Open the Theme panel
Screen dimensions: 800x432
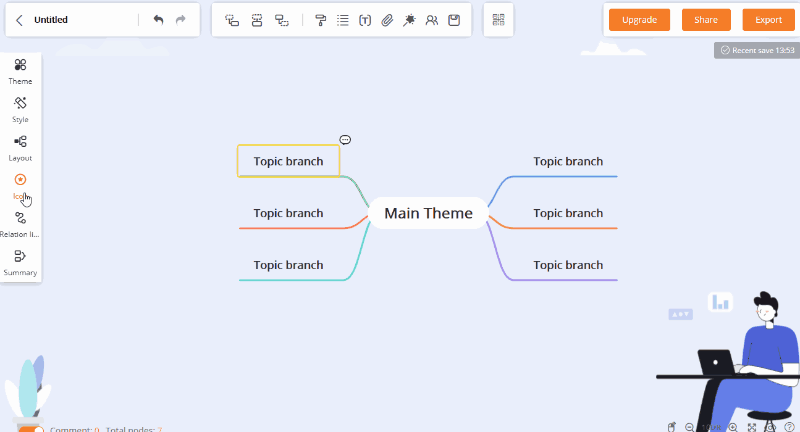20,71
